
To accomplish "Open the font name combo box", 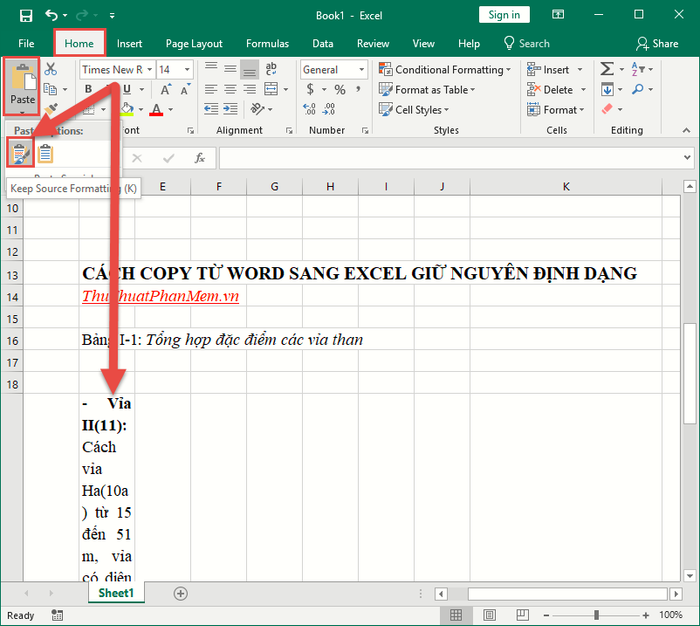I will click(117, 70).
